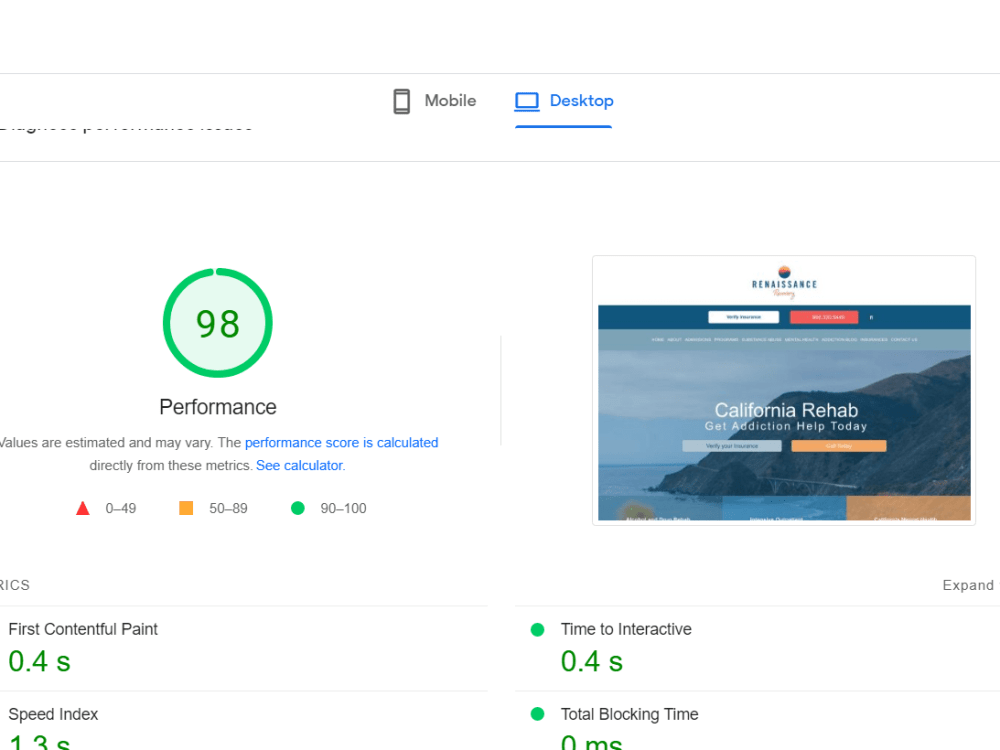
Task: Open the 'performance score is calculated' link
Action: (341, 443)
